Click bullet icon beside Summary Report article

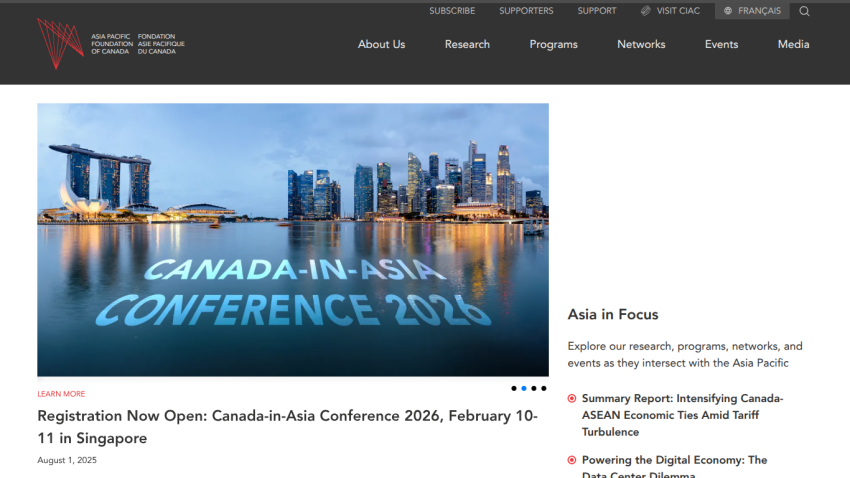click(x=572, y=398)
